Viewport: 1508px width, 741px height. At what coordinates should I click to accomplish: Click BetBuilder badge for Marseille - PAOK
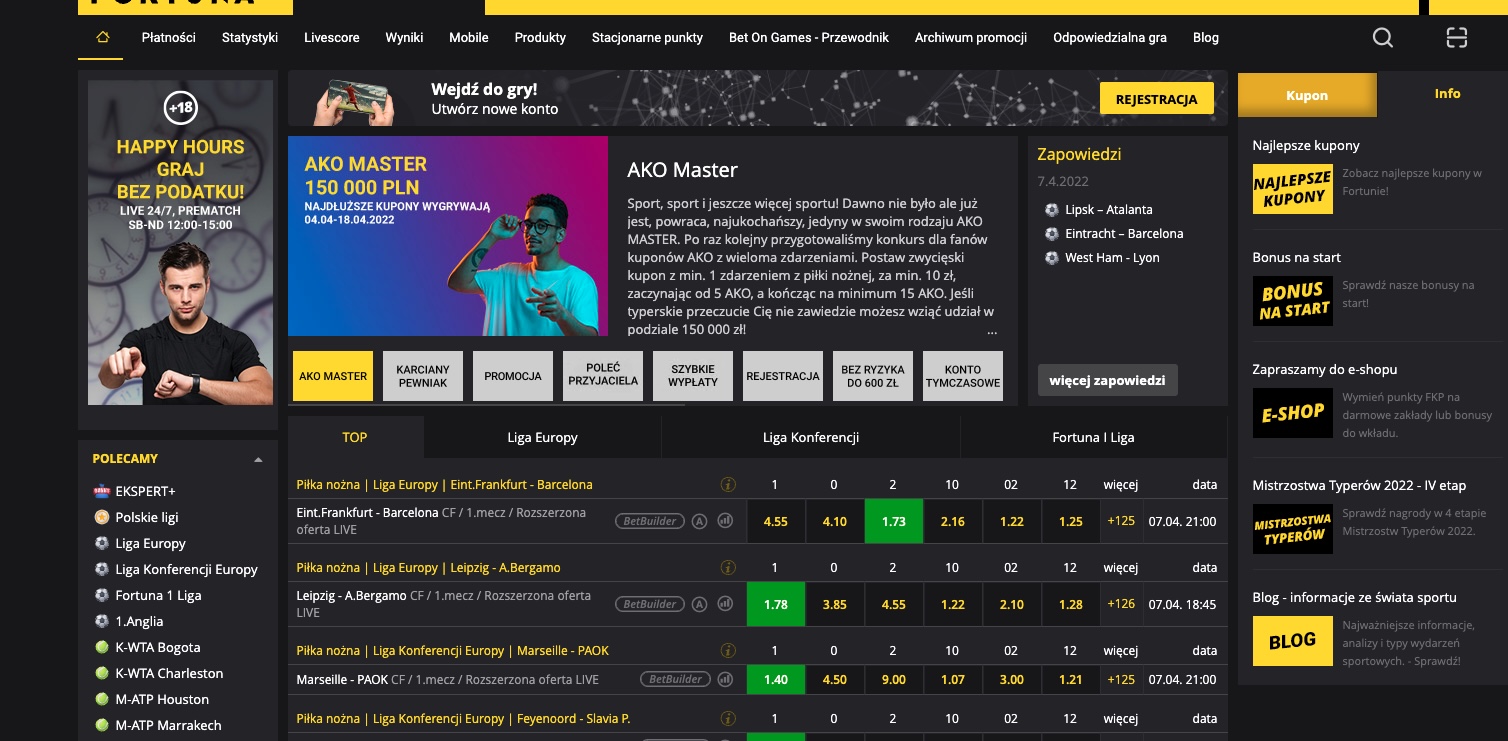click(x=675, y=680)
